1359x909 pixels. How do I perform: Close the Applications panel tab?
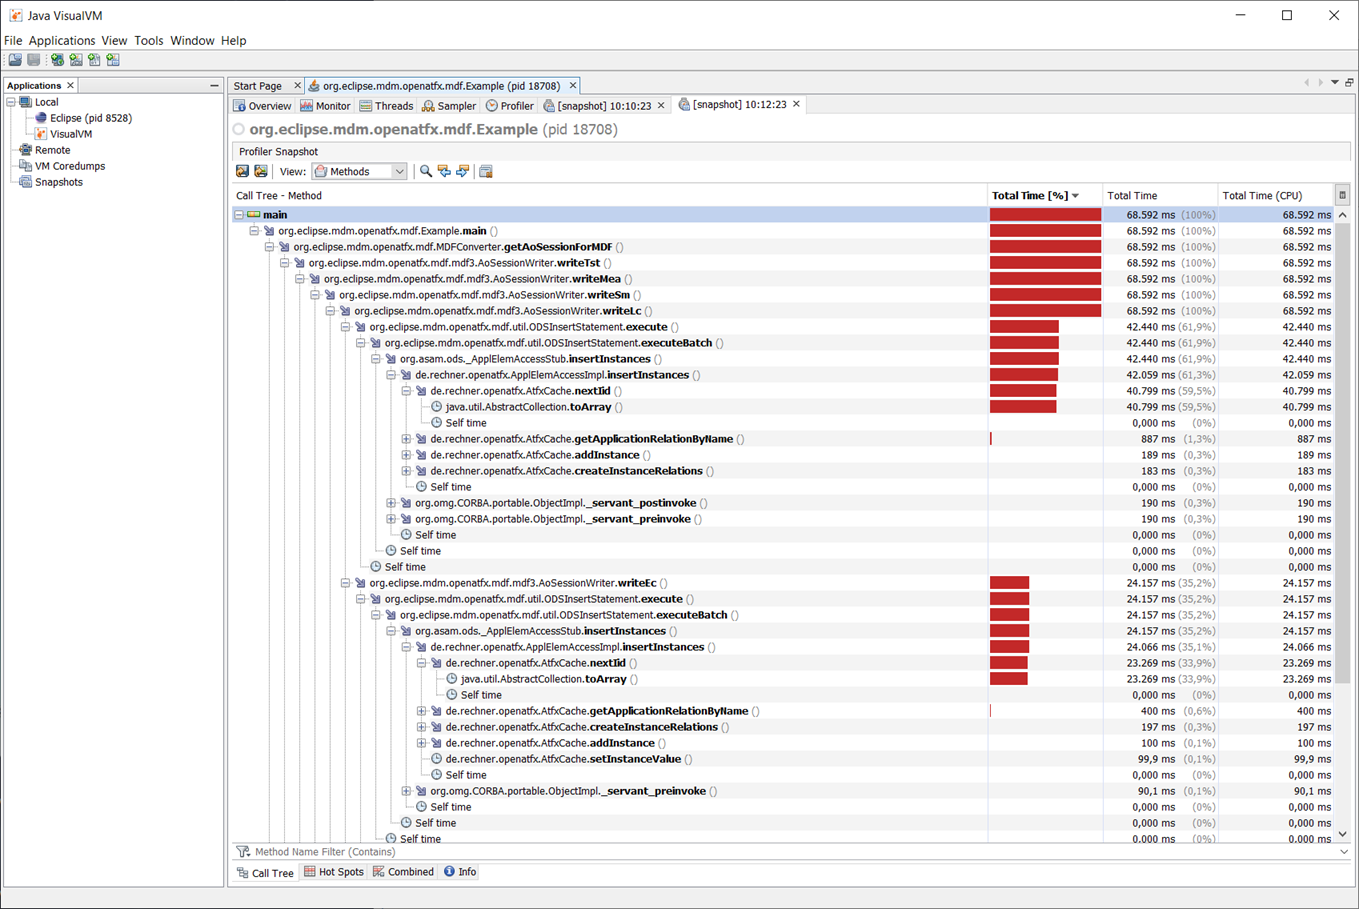[70, 86]
